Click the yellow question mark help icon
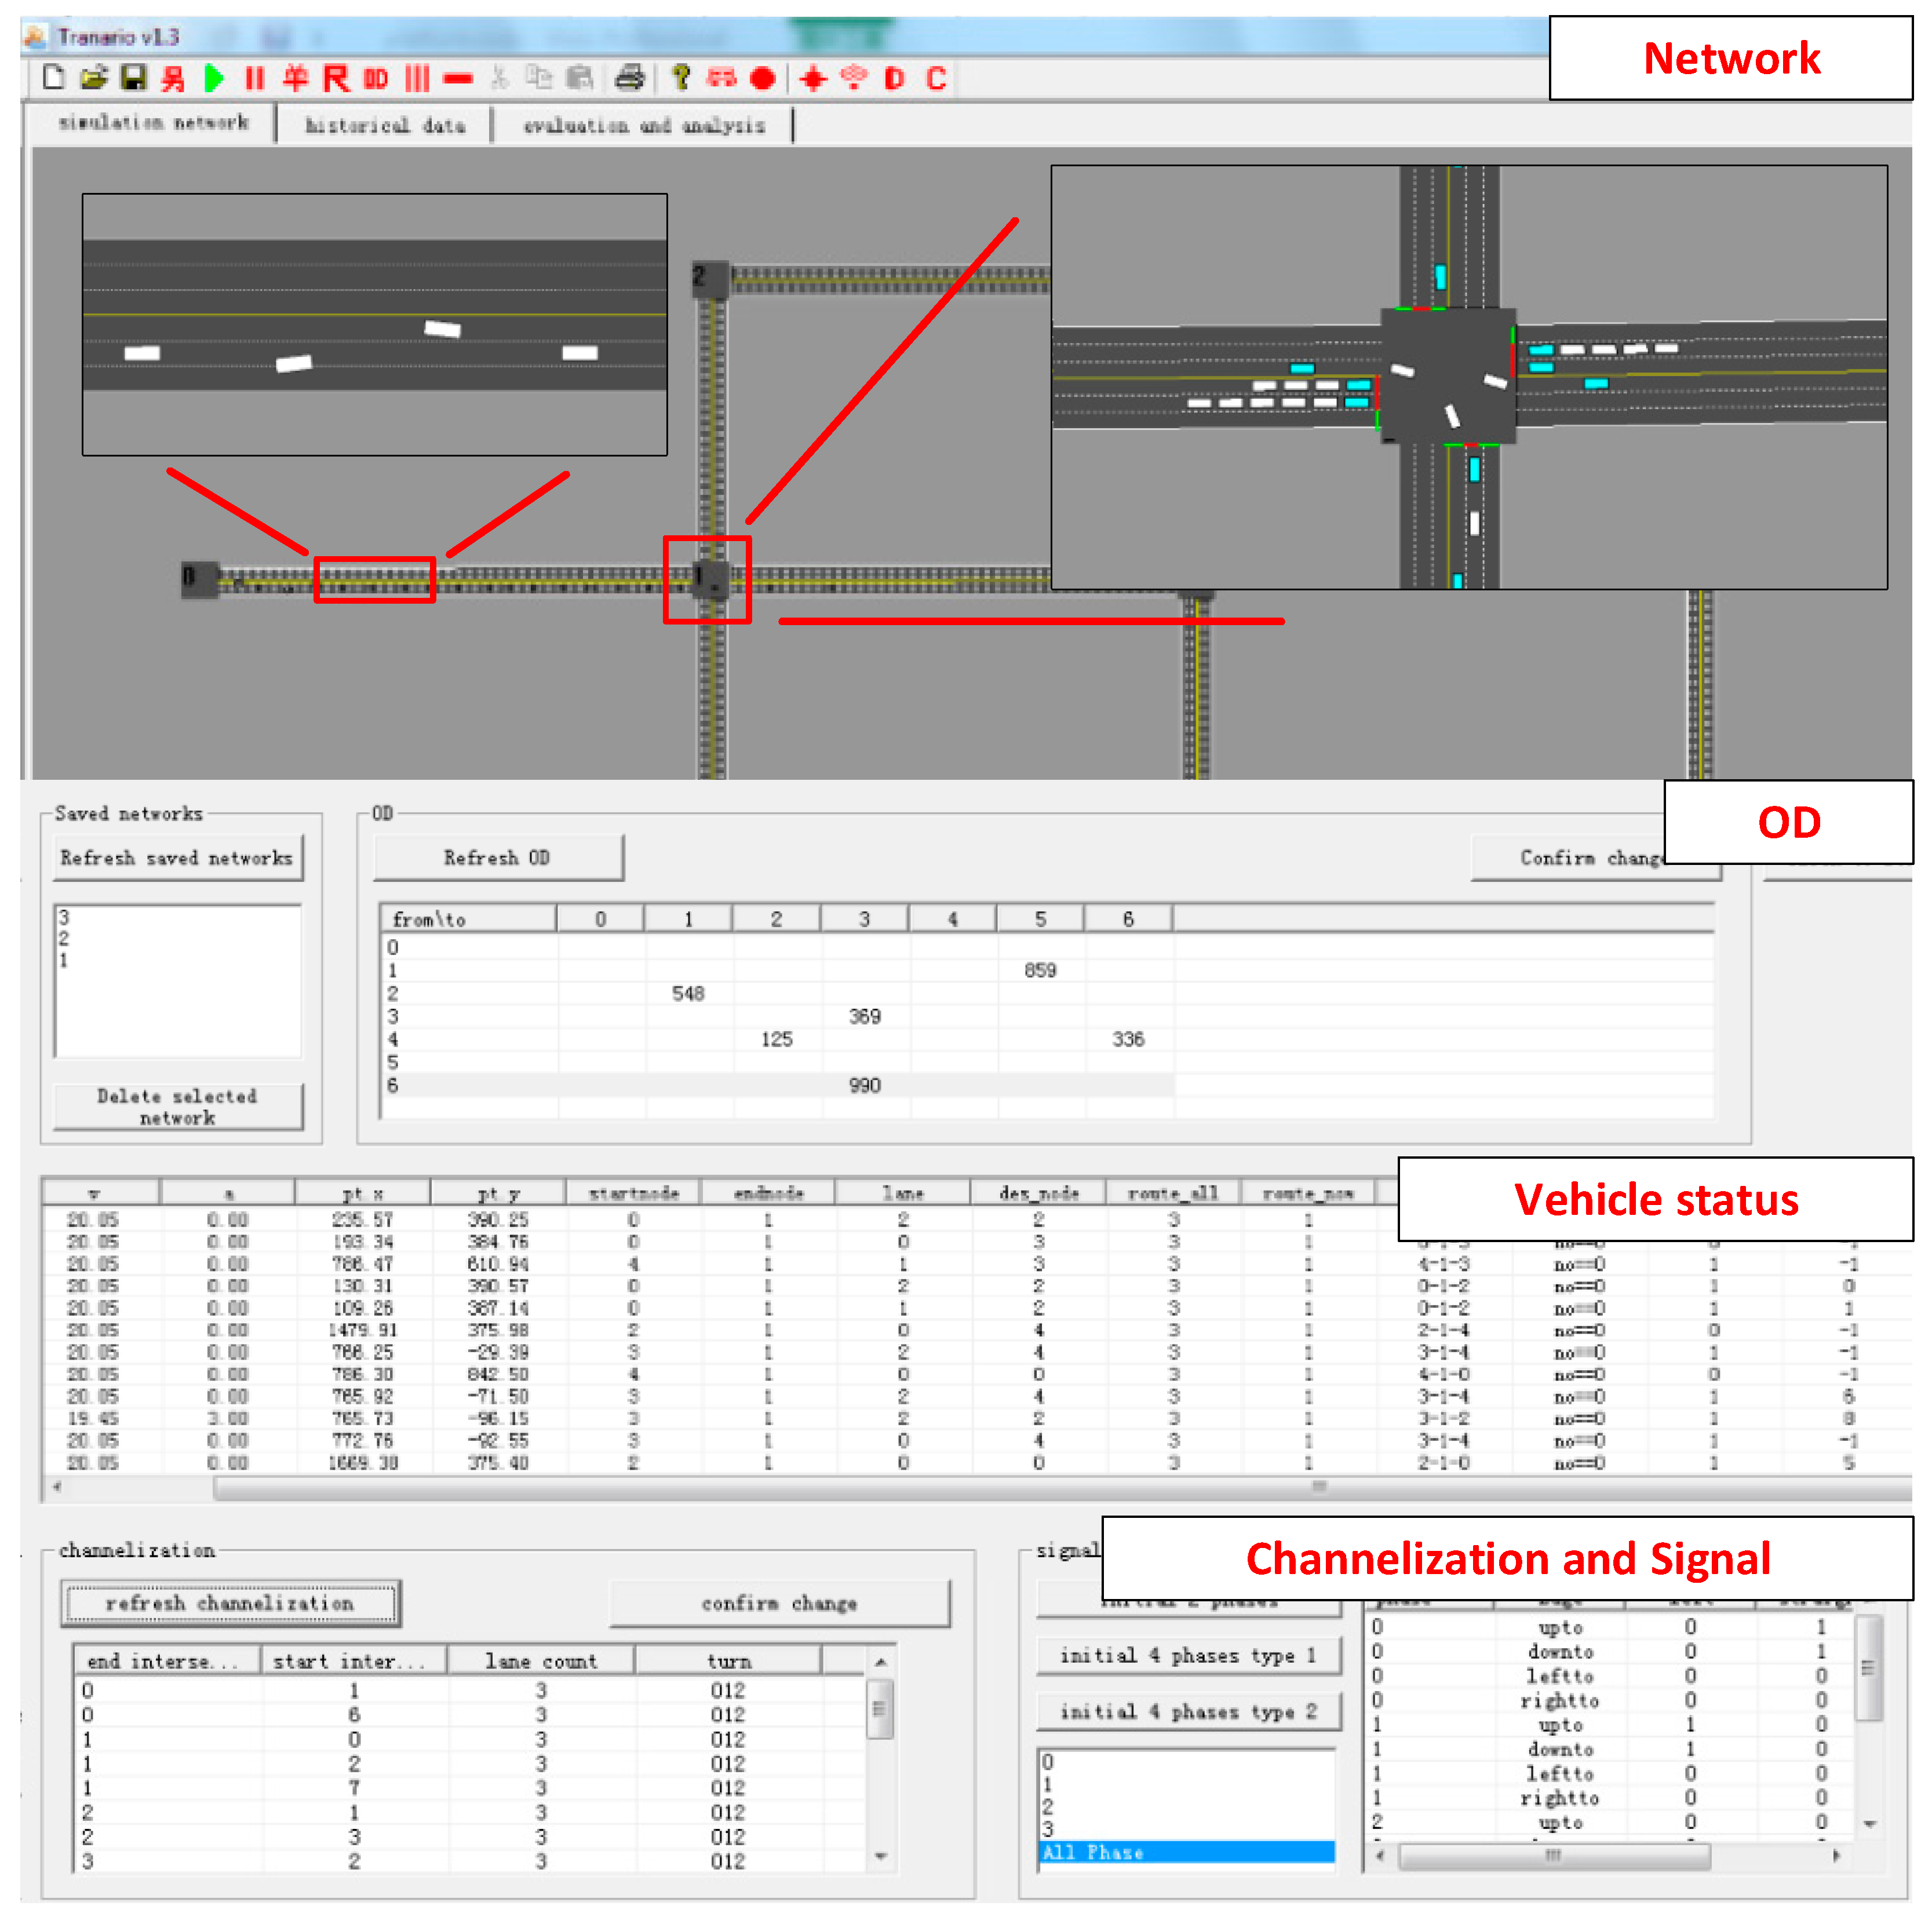The image size is (1932, 1924). (x=681, y=77)
